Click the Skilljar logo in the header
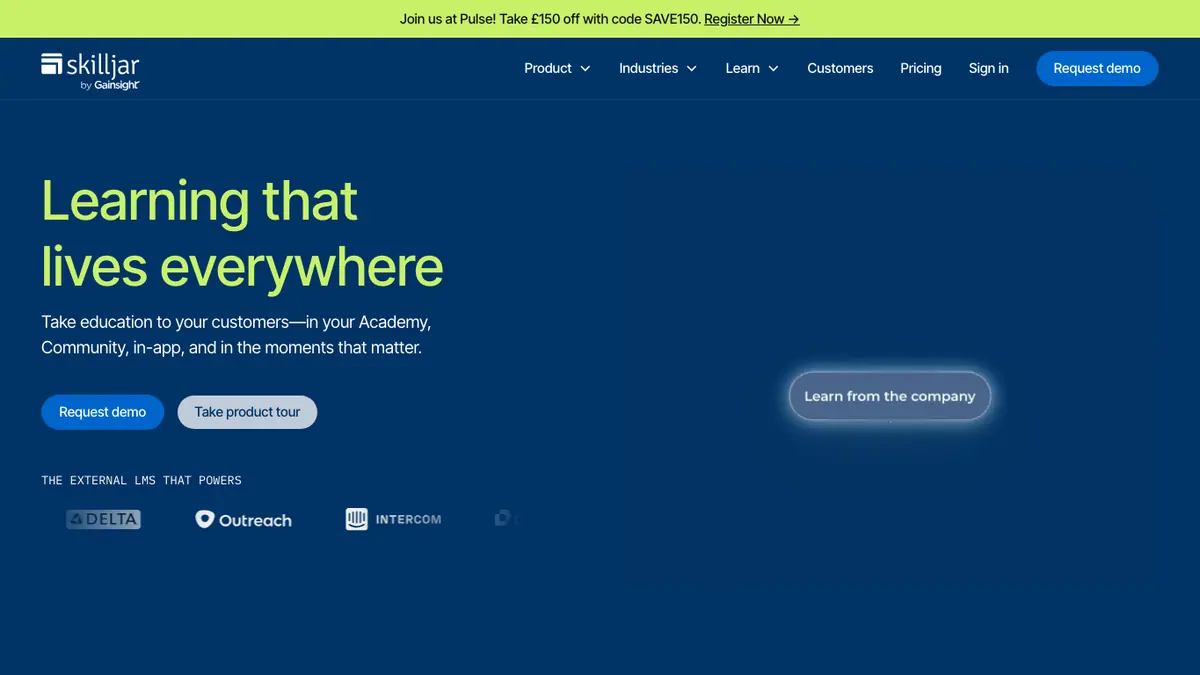This screenshot has width=1200, height=675. click(90, 70)
